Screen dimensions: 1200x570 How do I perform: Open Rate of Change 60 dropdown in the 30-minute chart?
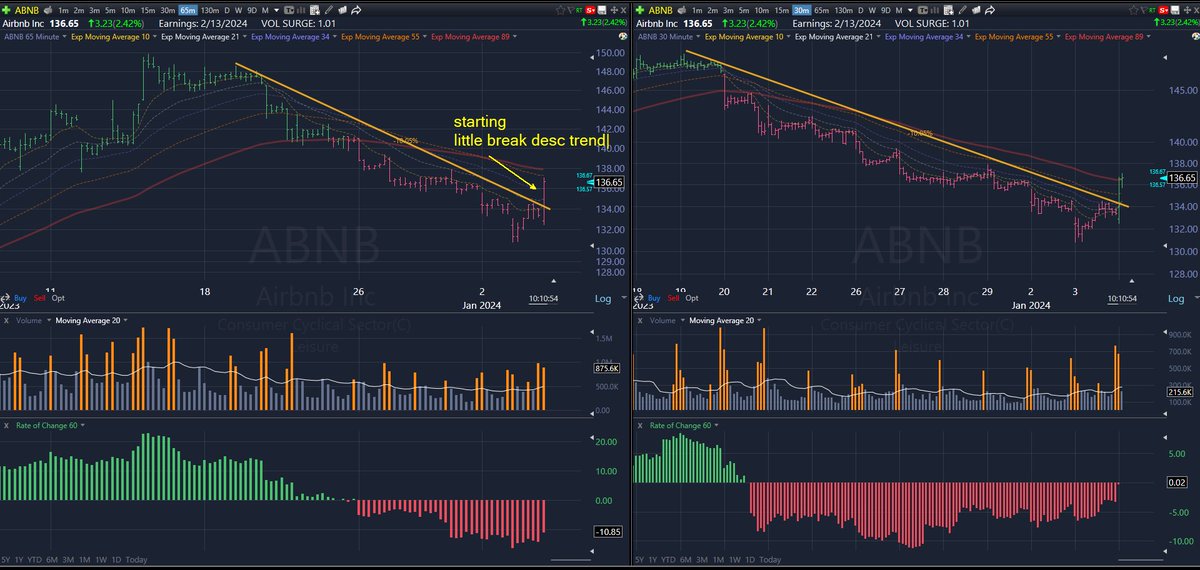(718, 425)
